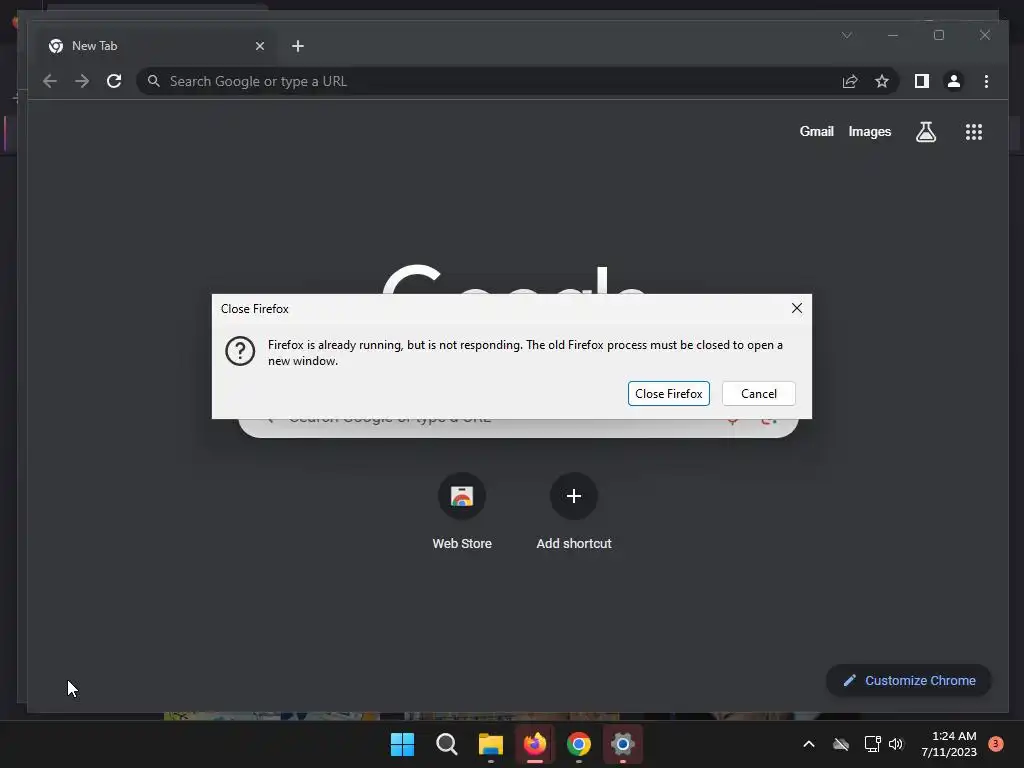Minimize the Chrome window
Viewport: 1024px width, 768px height.
tap(893, 35)
